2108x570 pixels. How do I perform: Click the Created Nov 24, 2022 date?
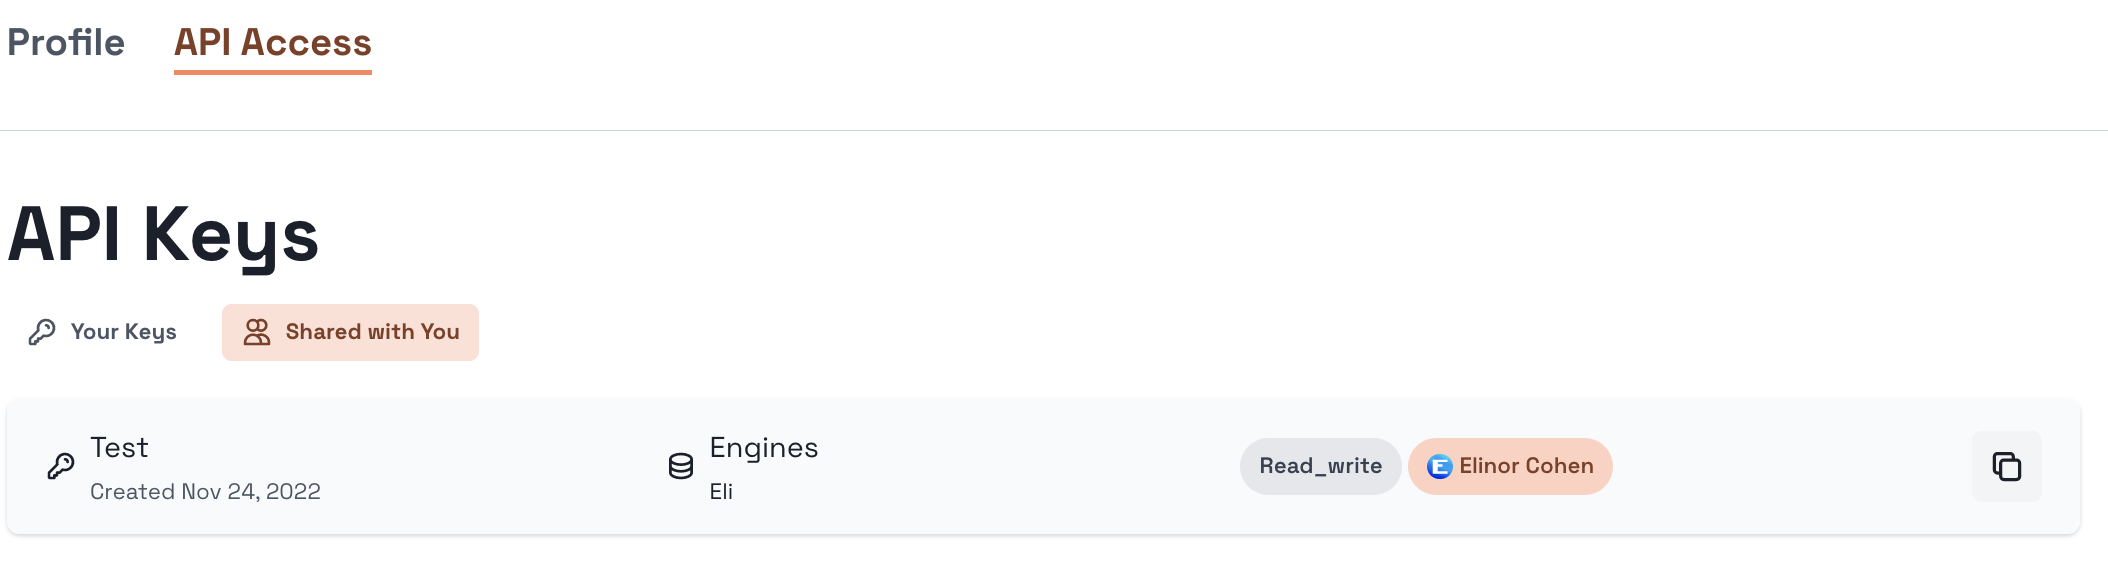click(x=205, y=492)
